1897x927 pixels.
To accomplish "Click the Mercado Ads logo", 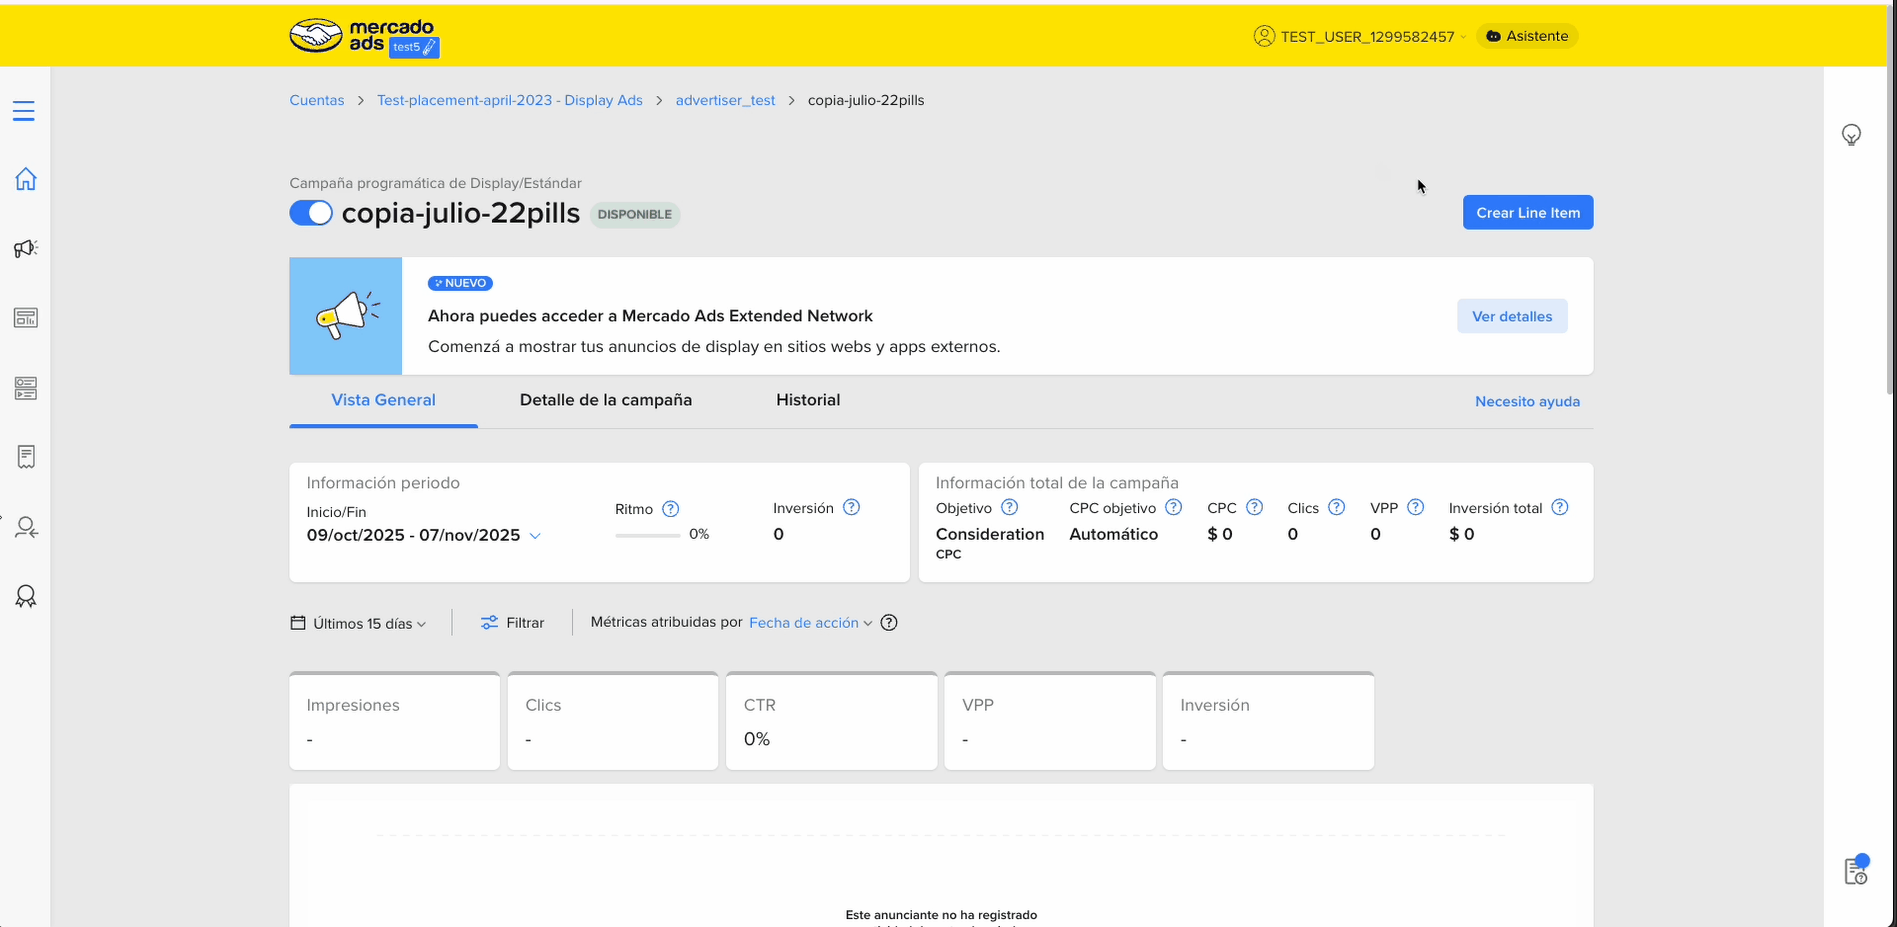I will pyautogui.click(x=364, y=37).
